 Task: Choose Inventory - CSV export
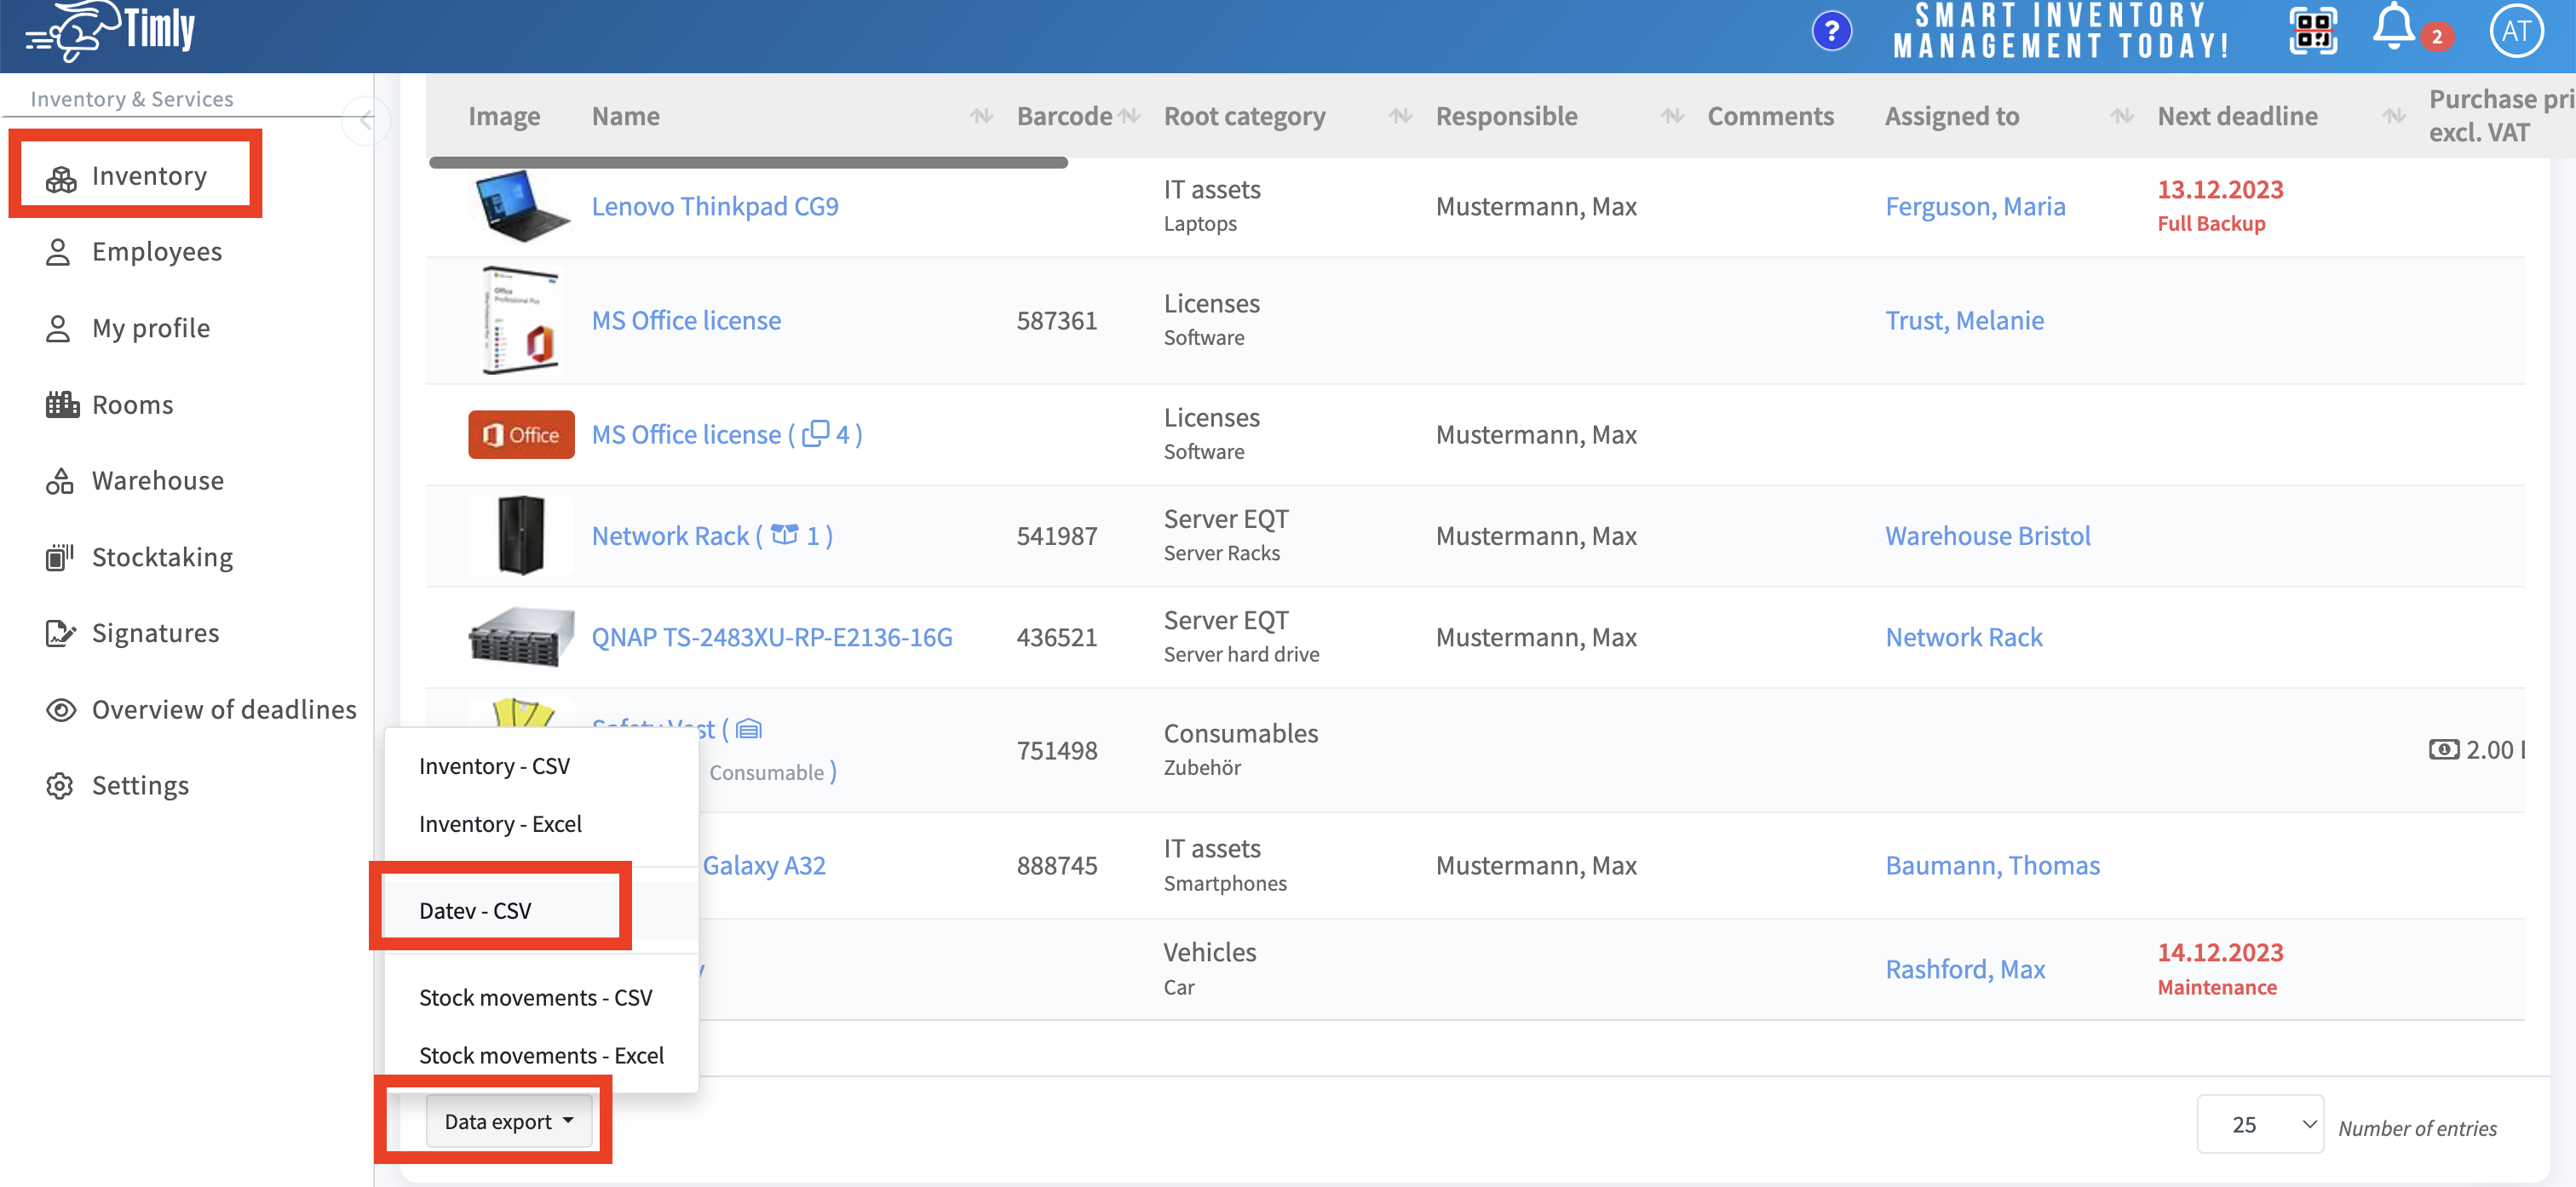tap(494, 766)
